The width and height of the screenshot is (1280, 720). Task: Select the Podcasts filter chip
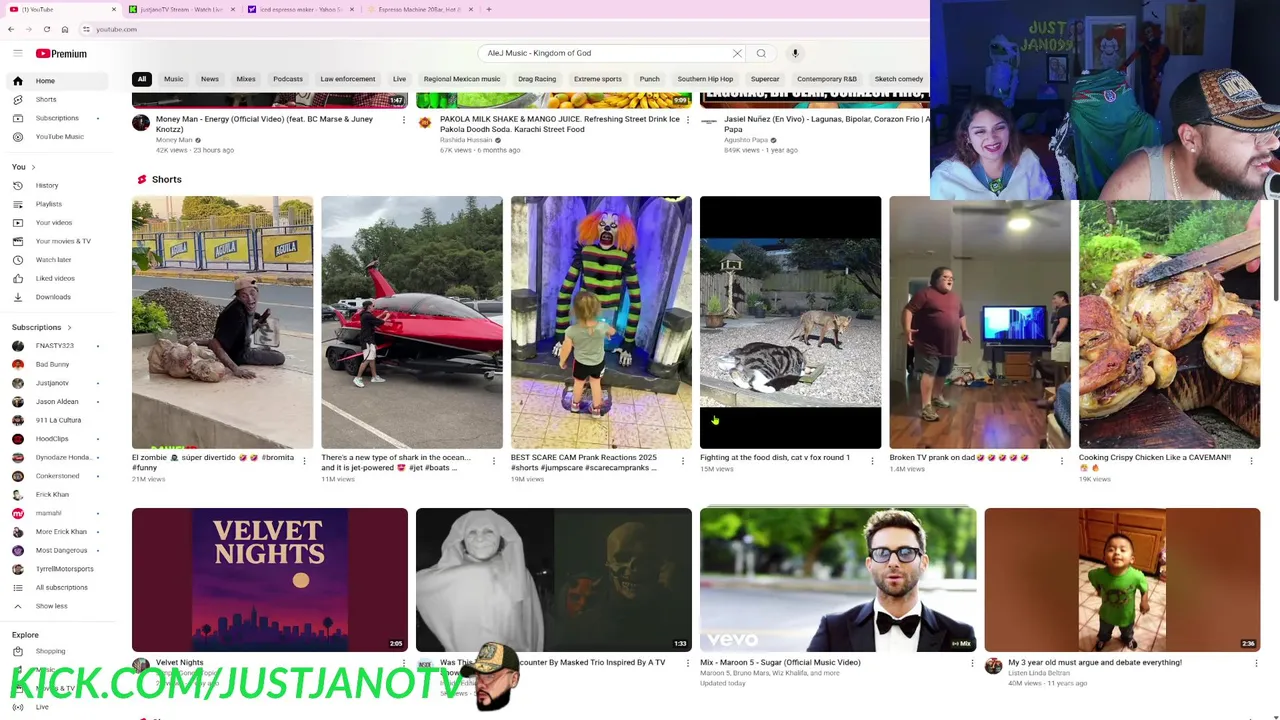pos(287,79)
